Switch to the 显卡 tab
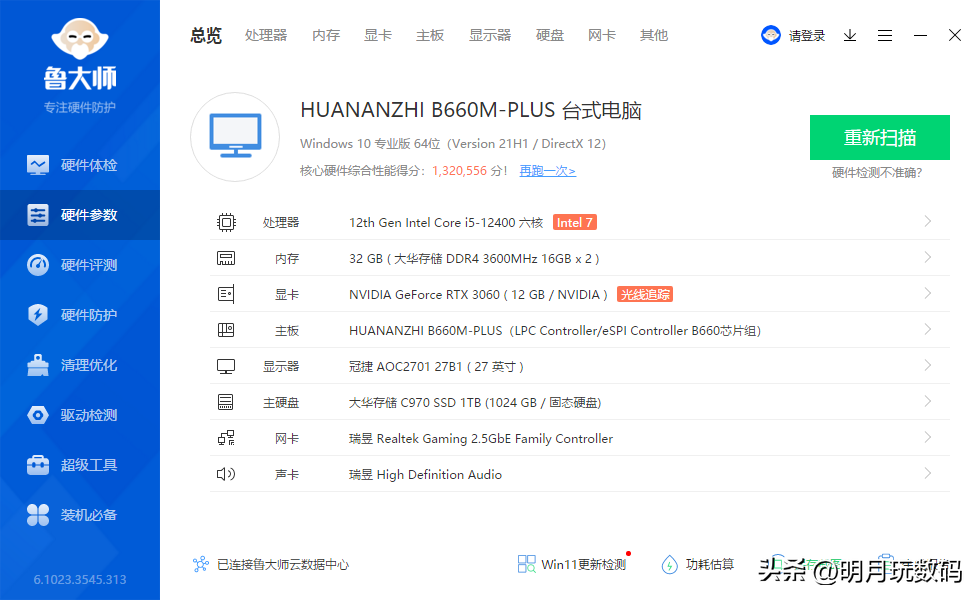This screenshot has height=600, width=980. [378, 36]
